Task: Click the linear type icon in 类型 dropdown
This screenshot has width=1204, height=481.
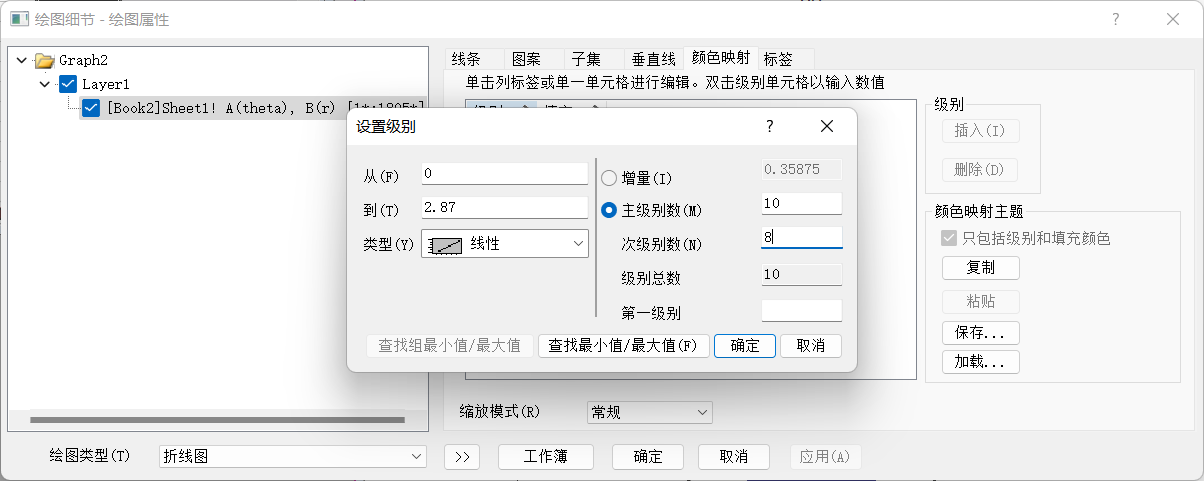Action: pyautogui.click(x=444, y=243)
